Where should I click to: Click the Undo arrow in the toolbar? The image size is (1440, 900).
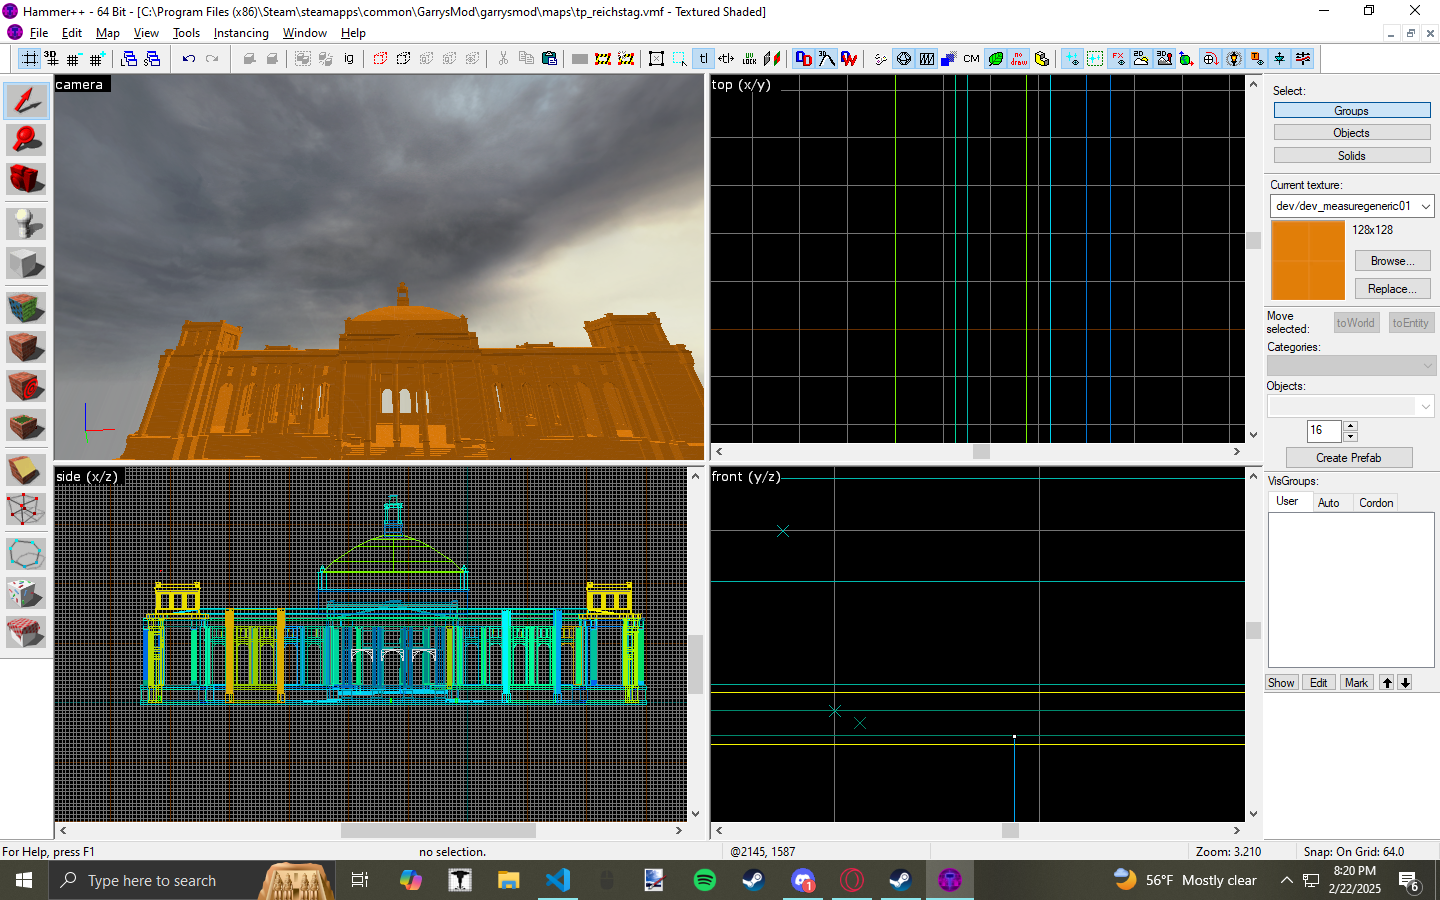189,59
